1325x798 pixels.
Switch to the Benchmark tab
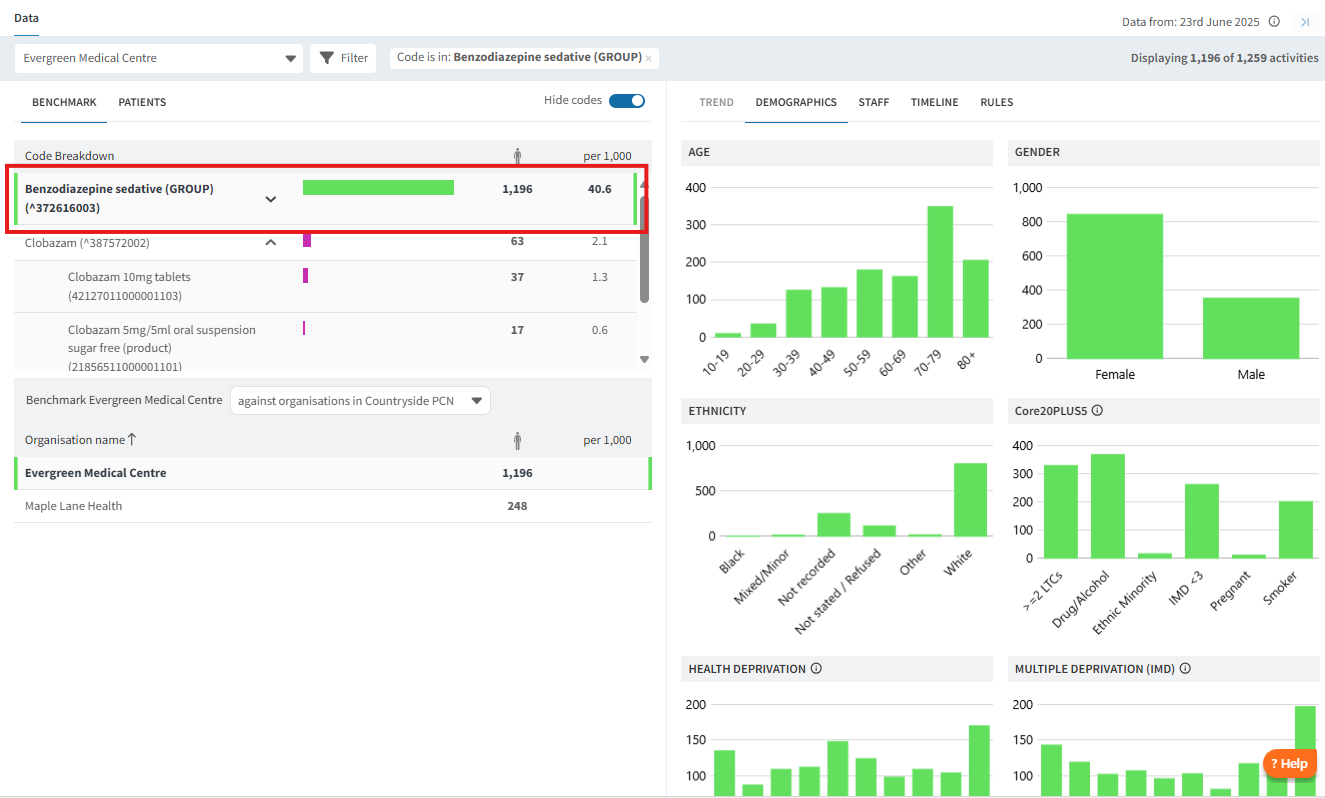(64, 102)
